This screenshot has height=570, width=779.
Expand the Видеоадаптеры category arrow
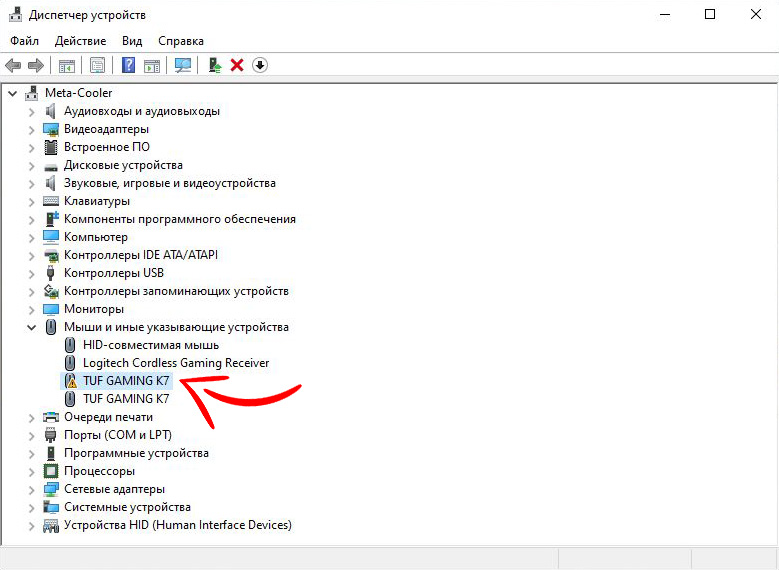[32, 130]
